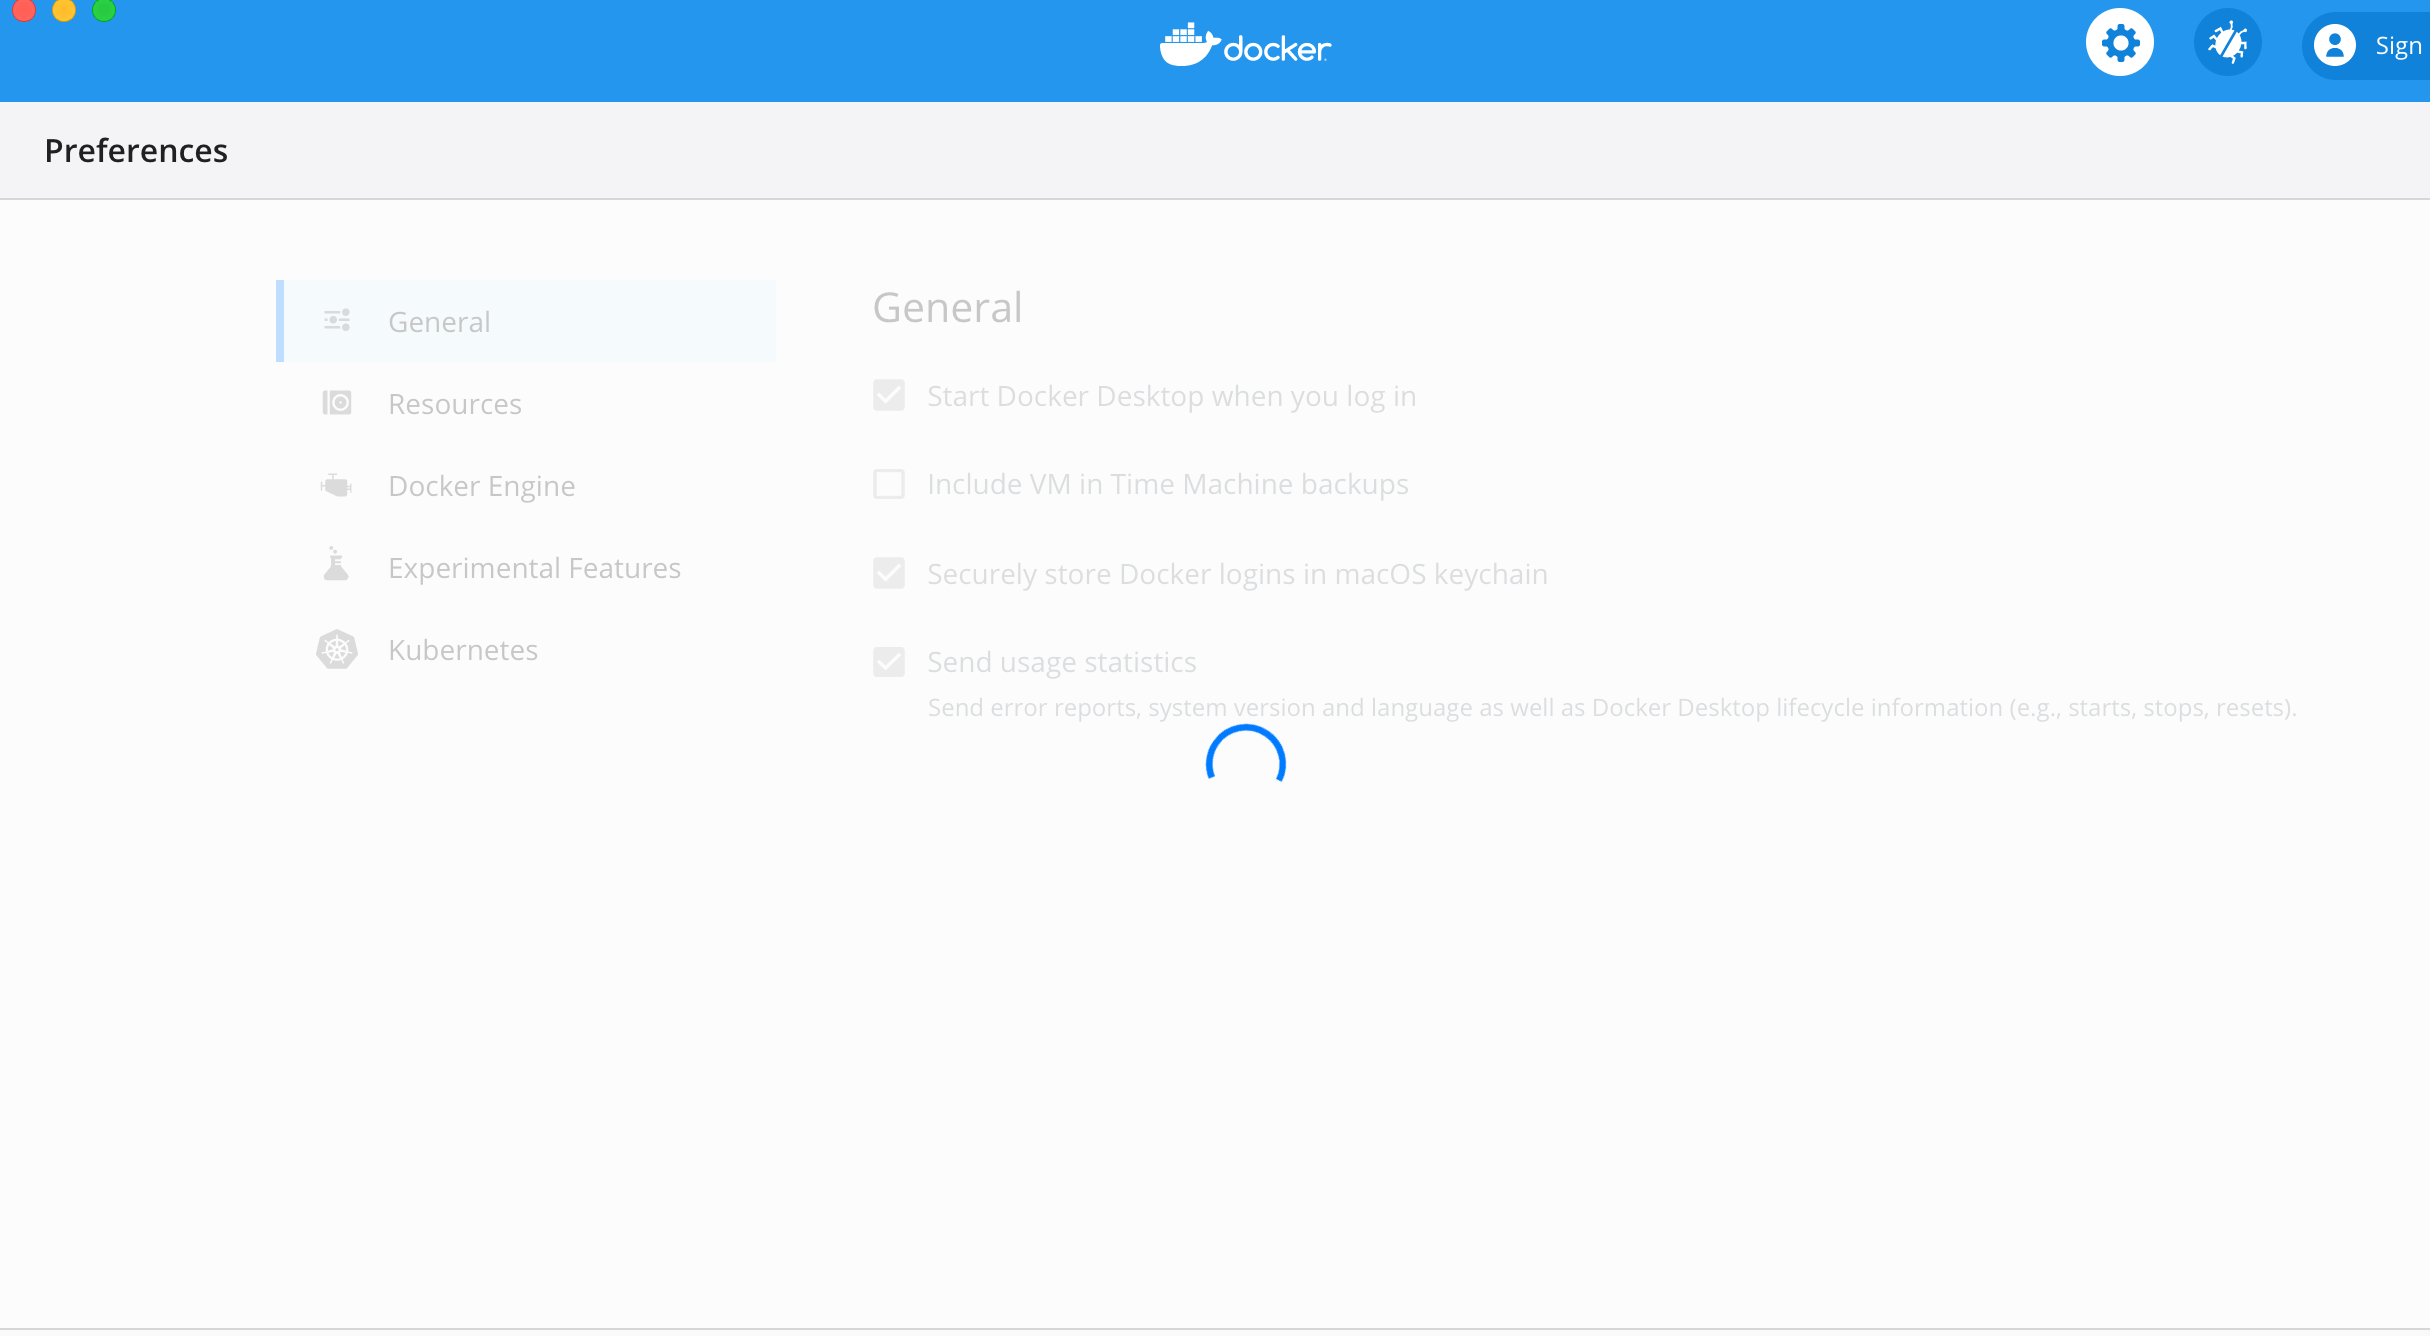Screen dimensions: 2430x1336
Task: Uncheck Securely store Docker logins in macOS keychain
Action: 889,573
